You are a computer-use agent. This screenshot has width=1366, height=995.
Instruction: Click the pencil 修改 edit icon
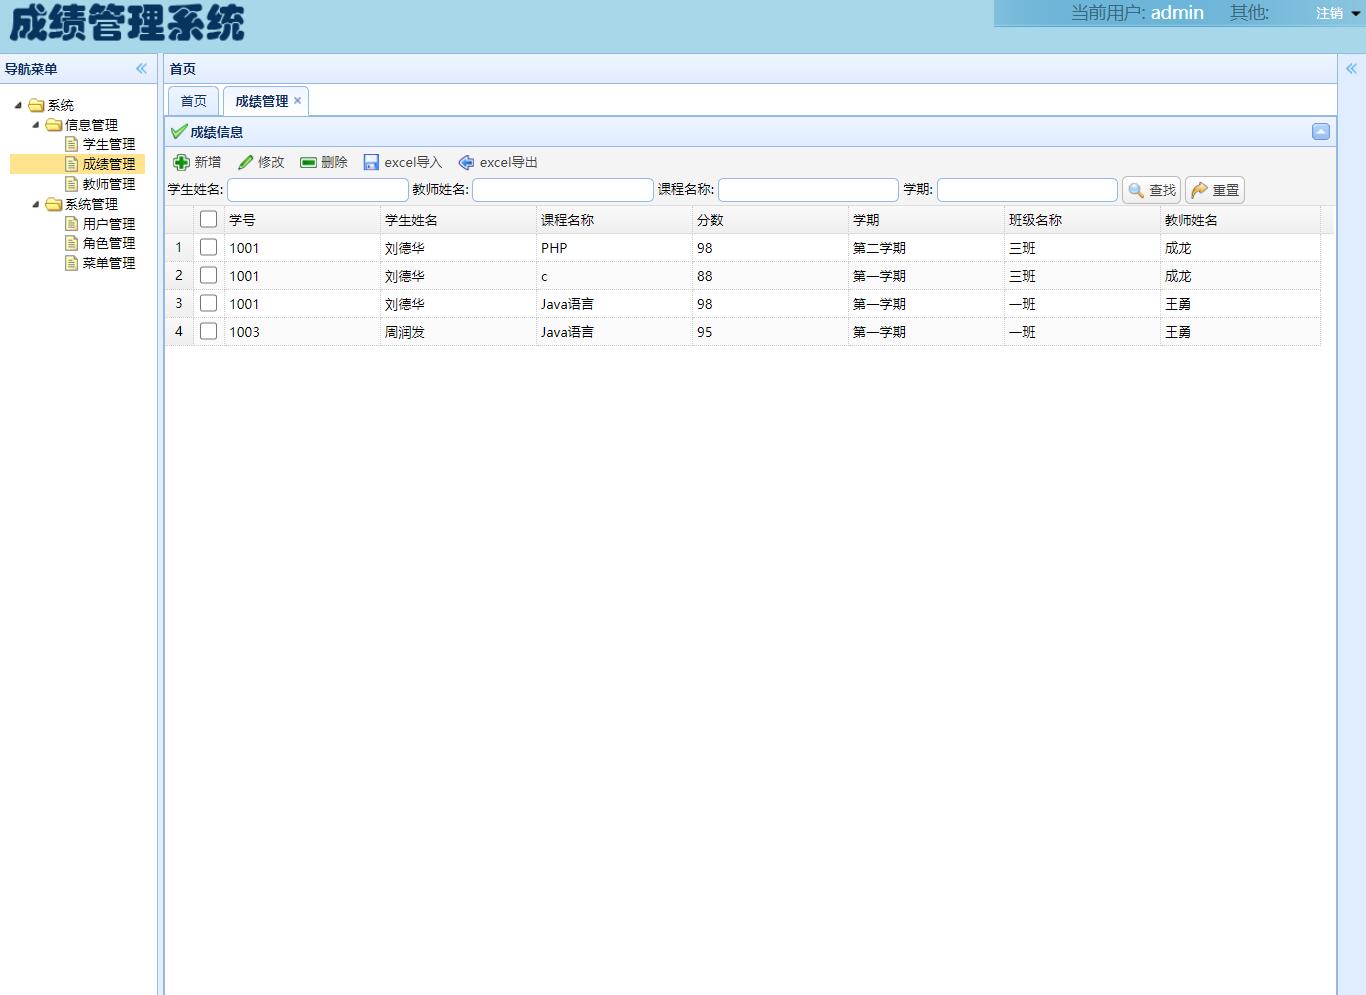[x=246, y=162]
